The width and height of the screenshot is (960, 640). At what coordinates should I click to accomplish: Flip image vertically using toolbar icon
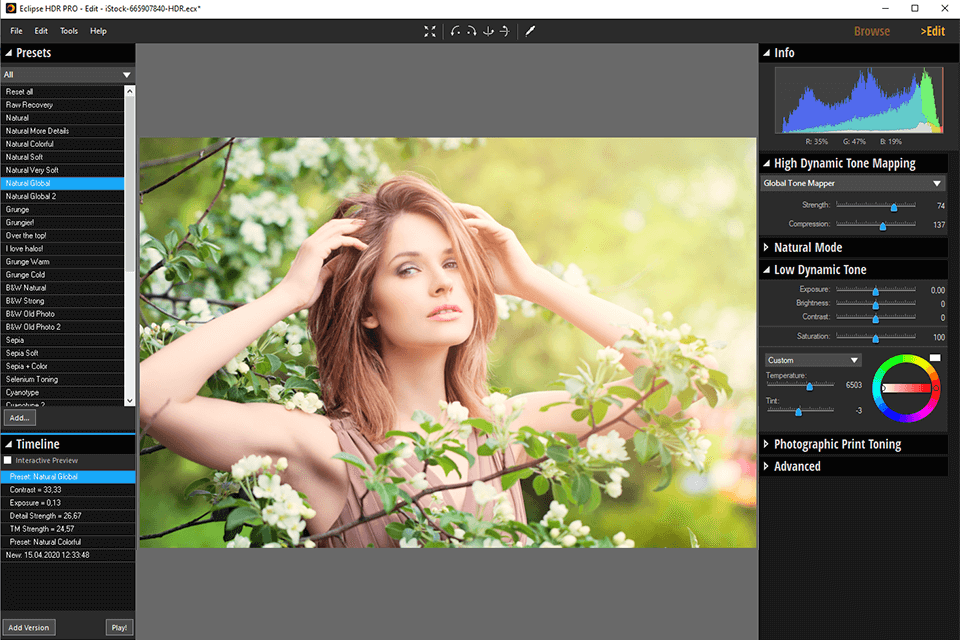(488, 31)
